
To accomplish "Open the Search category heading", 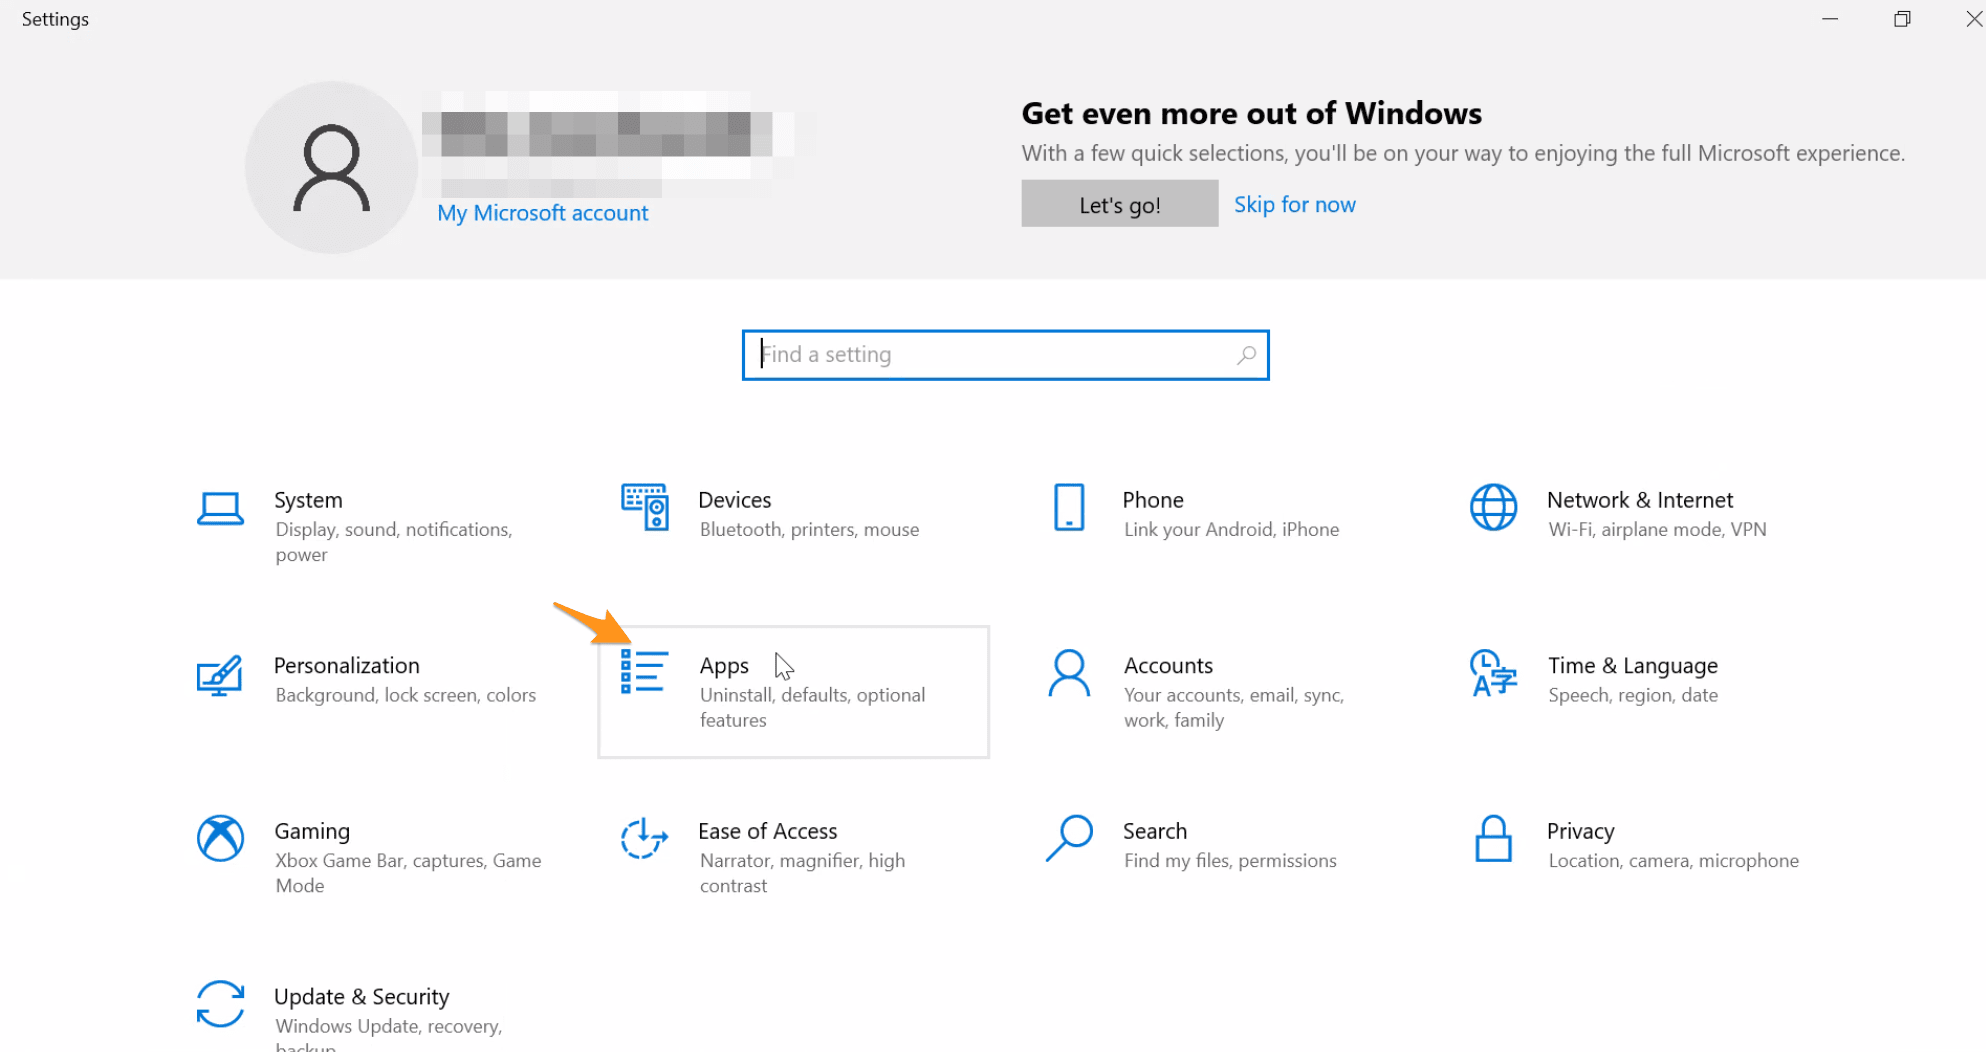I will 1154,831.
